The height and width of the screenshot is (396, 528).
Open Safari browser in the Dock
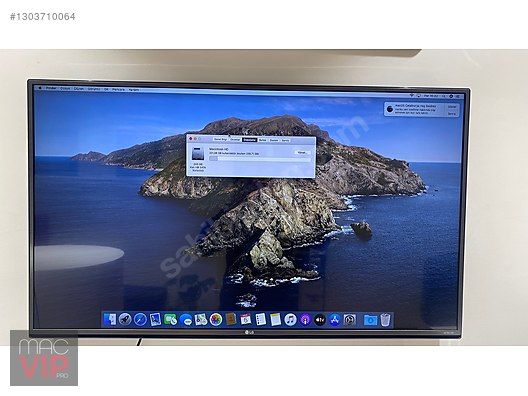(x=140, y=319)
